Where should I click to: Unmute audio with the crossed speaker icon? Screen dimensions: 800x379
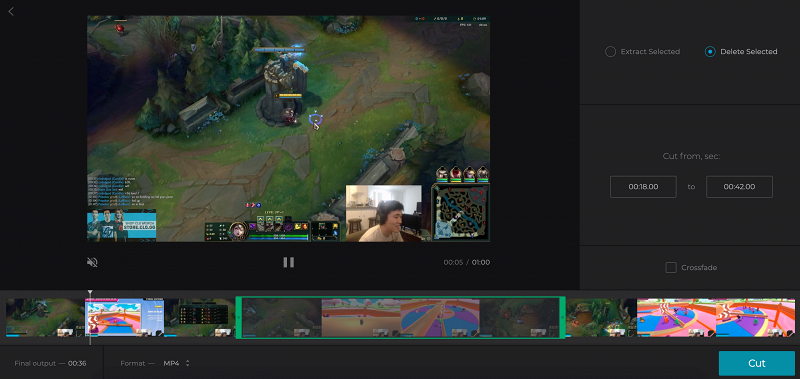coord(92,262)
